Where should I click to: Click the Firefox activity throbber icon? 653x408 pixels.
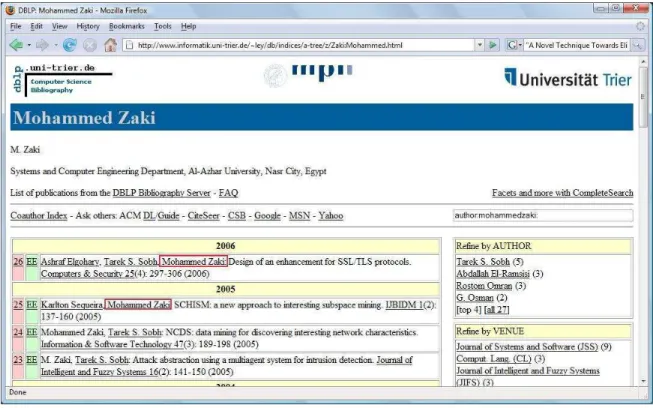tap(640, 26)
